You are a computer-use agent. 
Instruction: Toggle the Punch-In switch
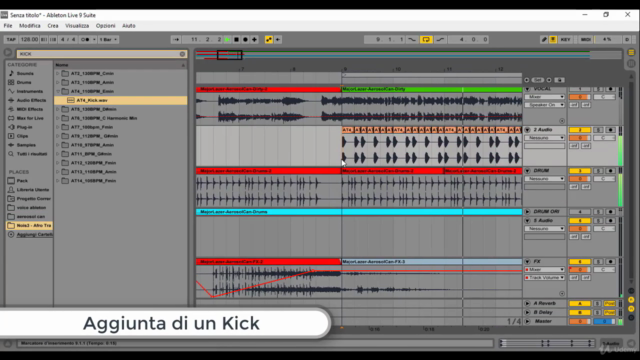coord(412,40)
